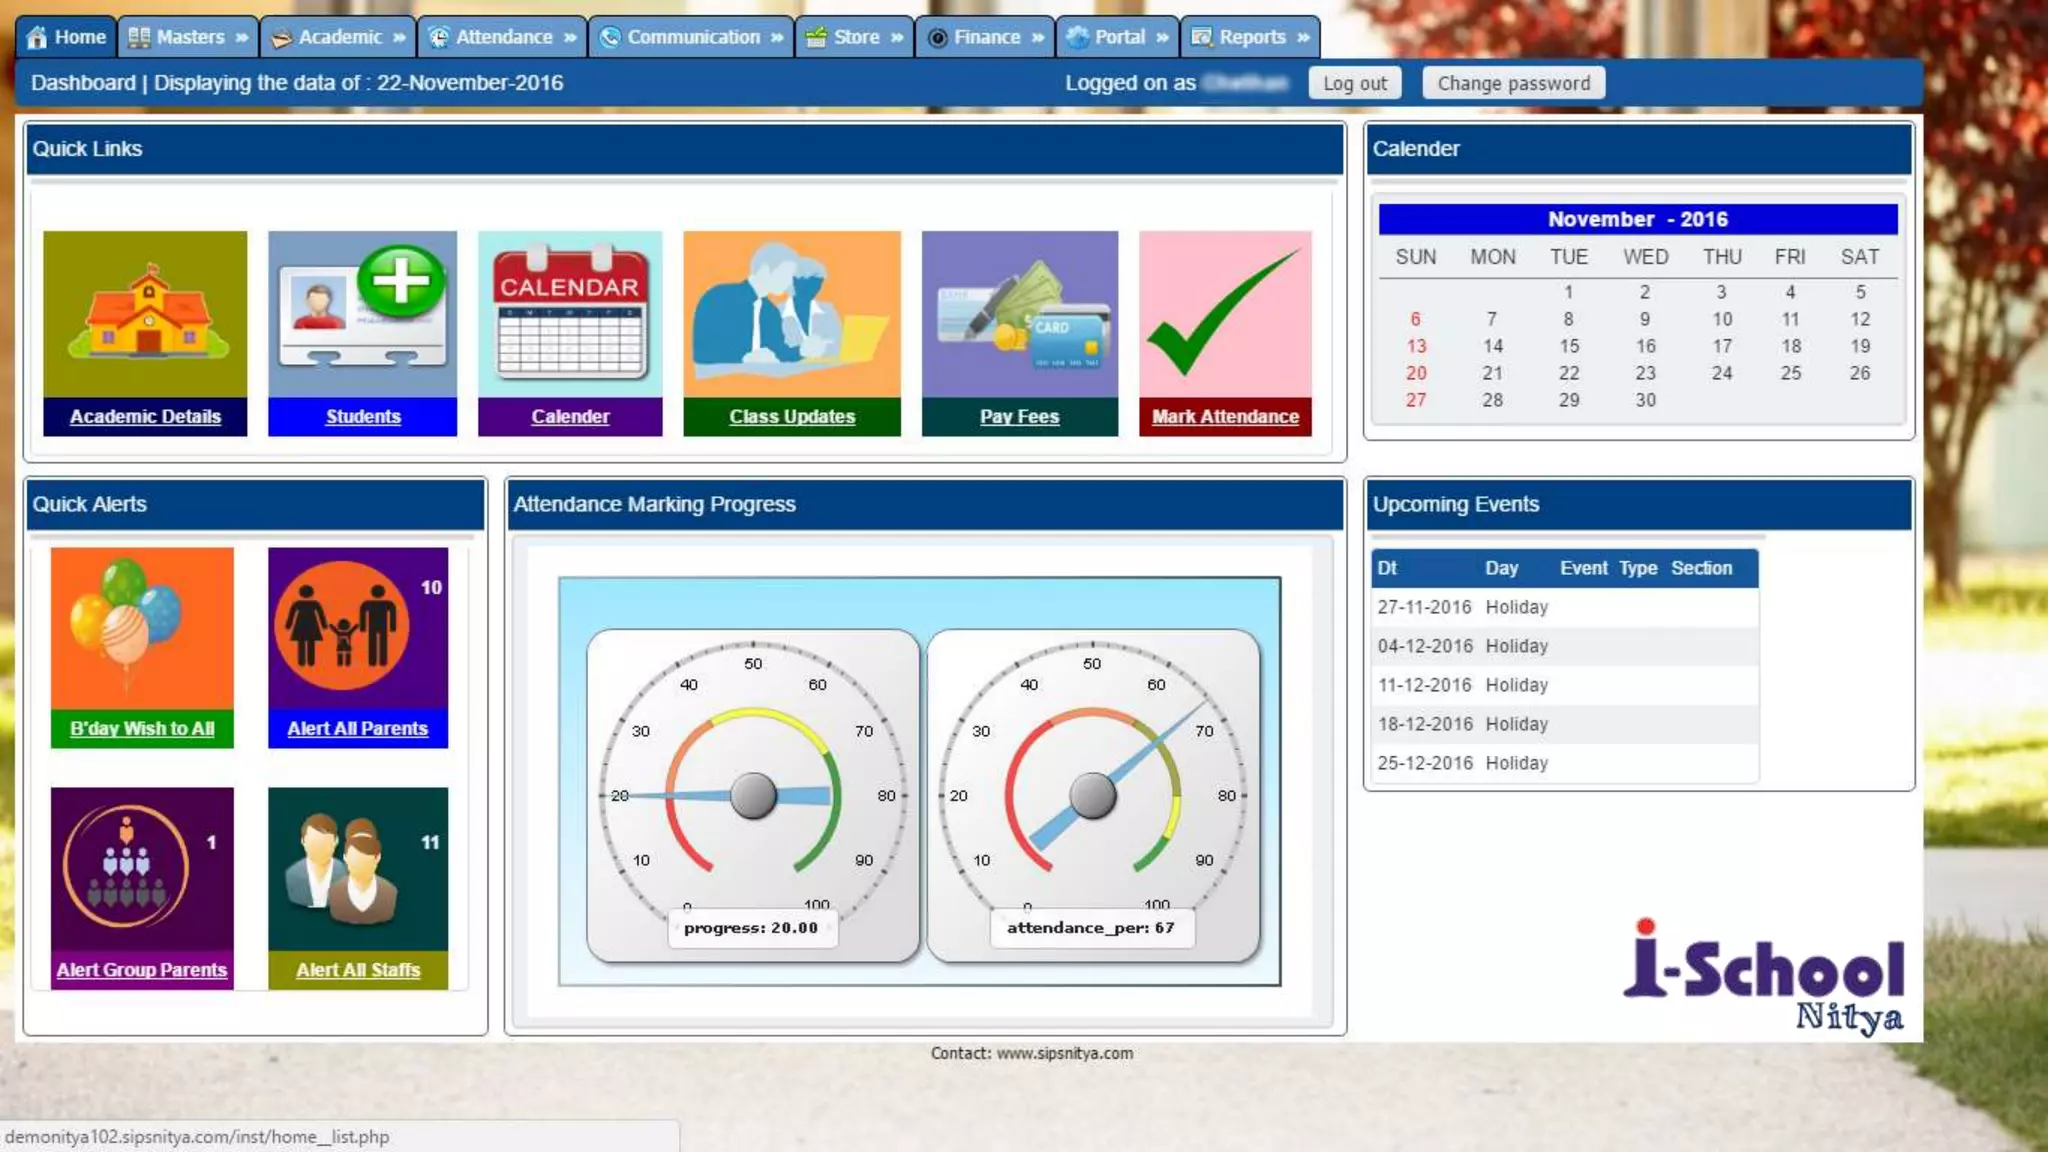Open the Reports menu

point(1250,37)
